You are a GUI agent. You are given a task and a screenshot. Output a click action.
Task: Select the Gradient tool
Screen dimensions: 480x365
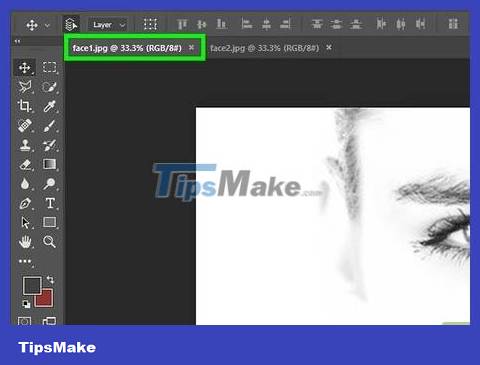click(49, 164)
